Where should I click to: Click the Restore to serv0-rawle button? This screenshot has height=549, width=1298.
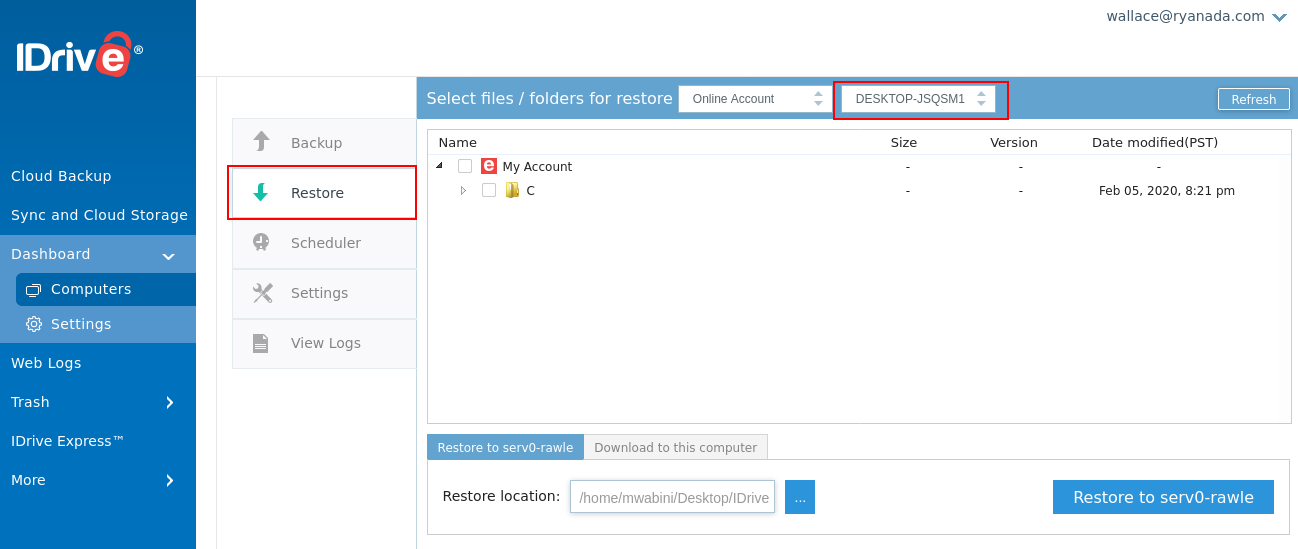click(1162, 497)
